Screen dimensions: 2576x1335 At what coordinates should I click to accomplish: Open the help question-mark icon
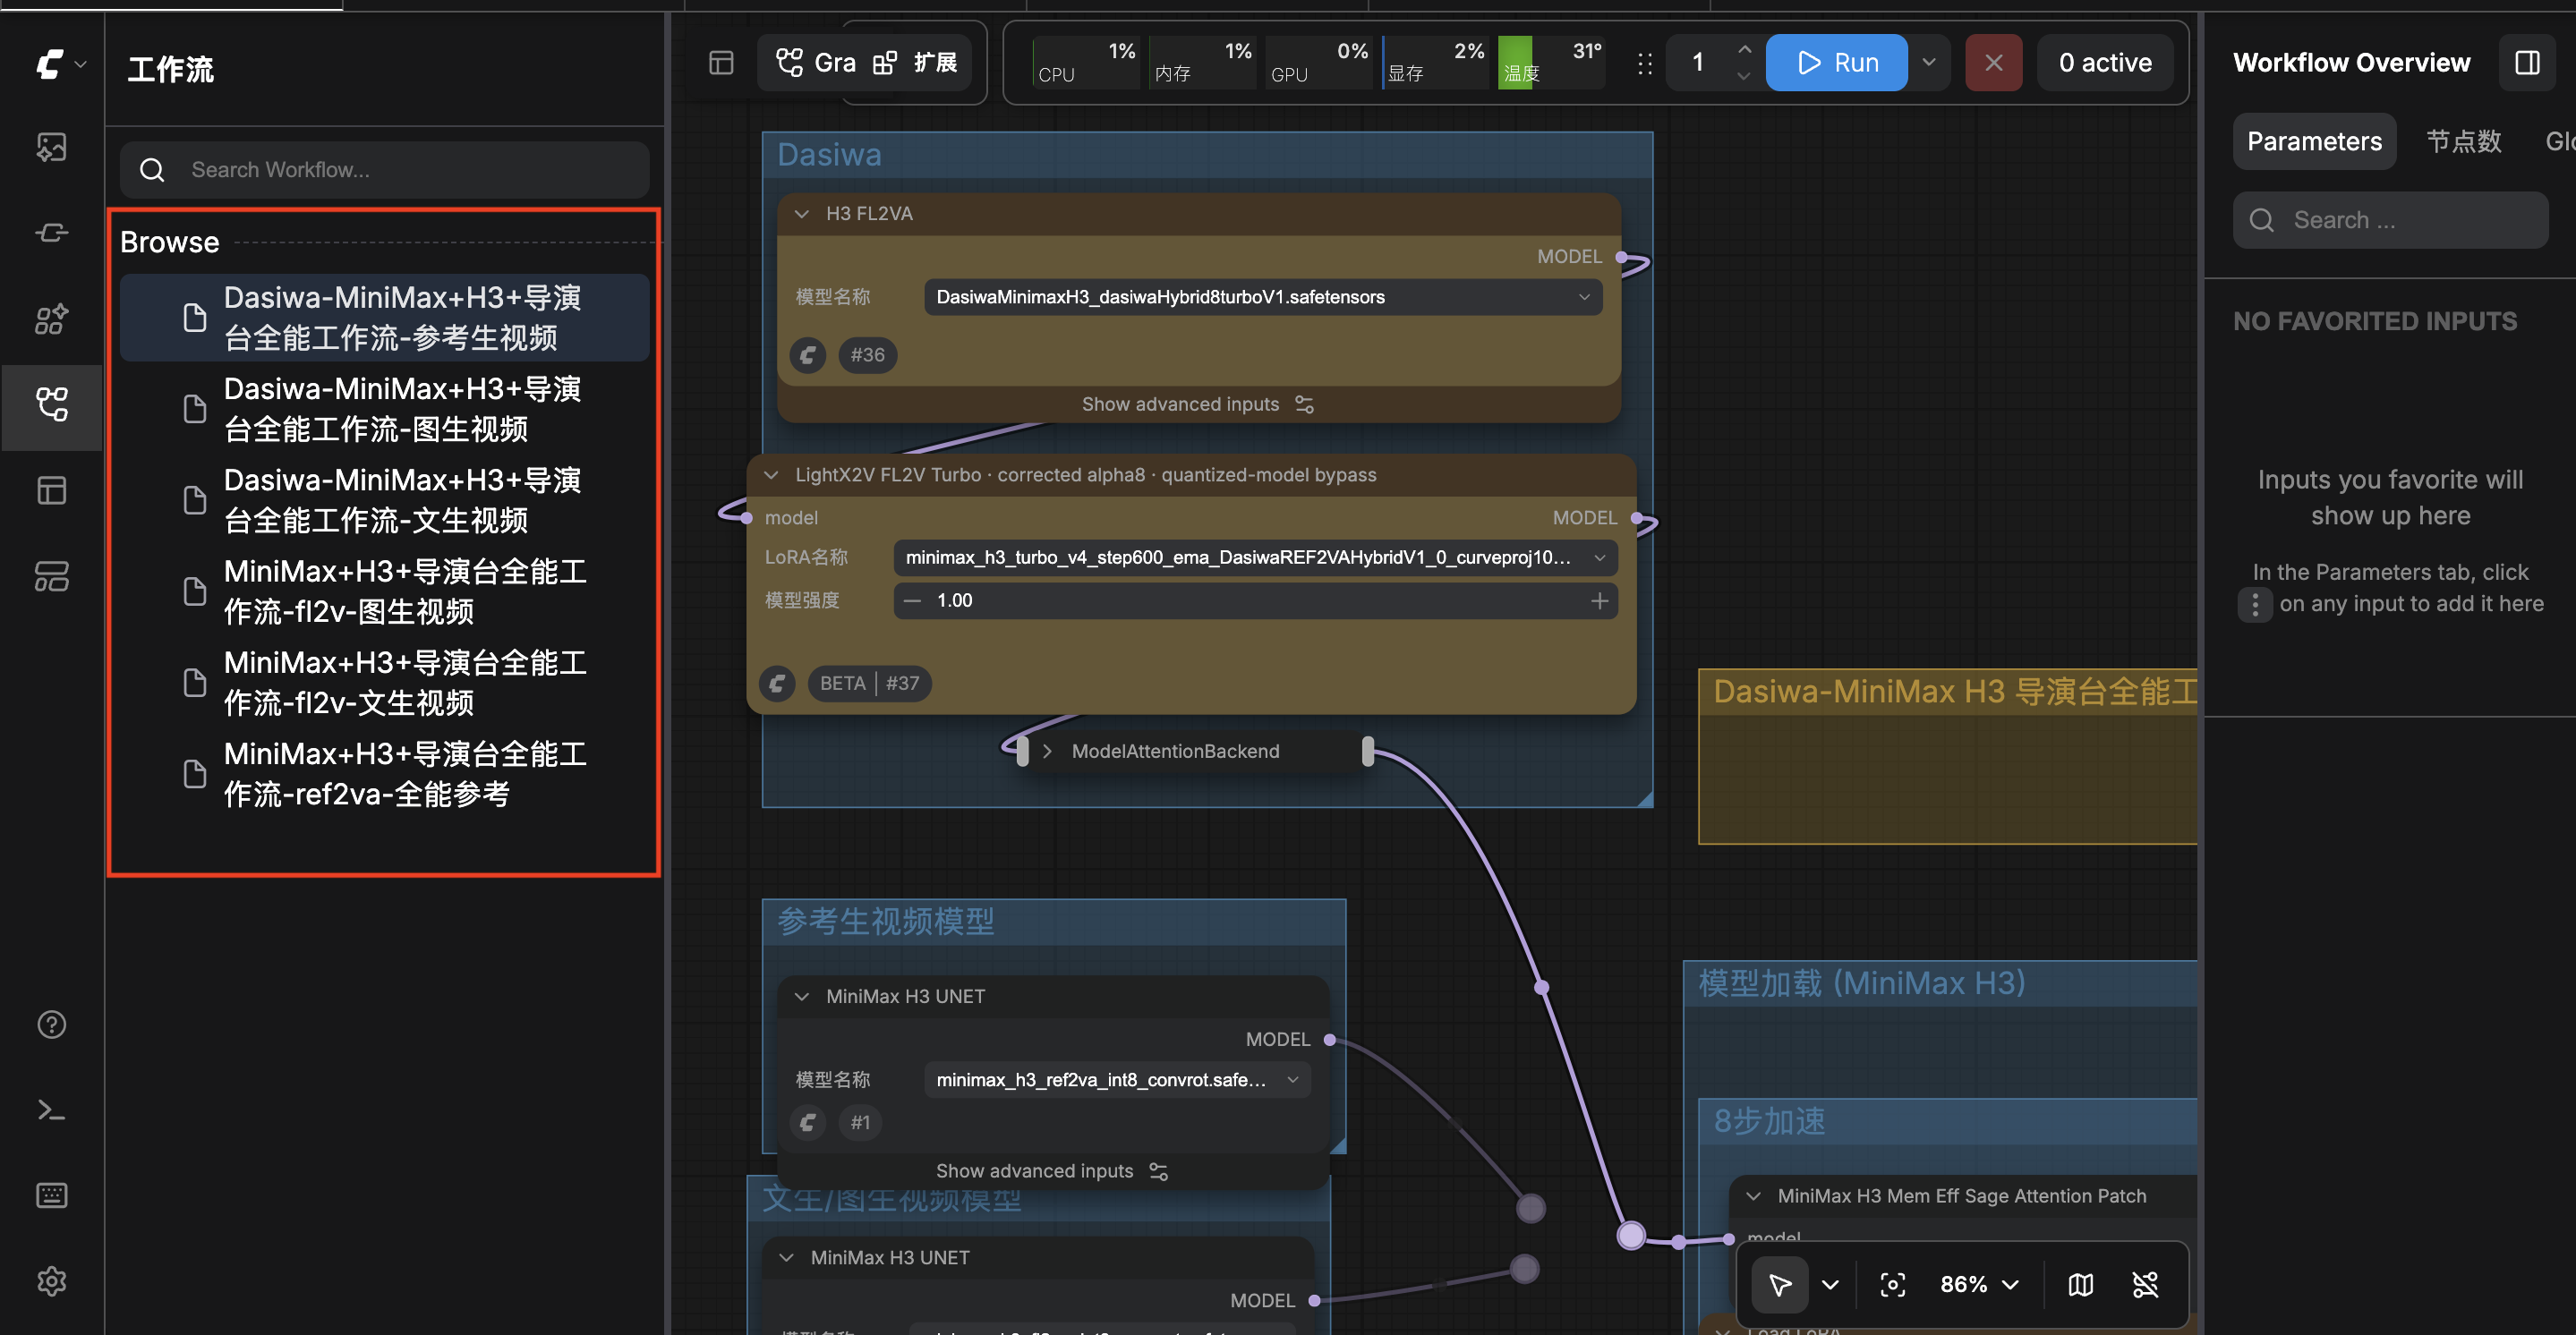click(51, 1025)
